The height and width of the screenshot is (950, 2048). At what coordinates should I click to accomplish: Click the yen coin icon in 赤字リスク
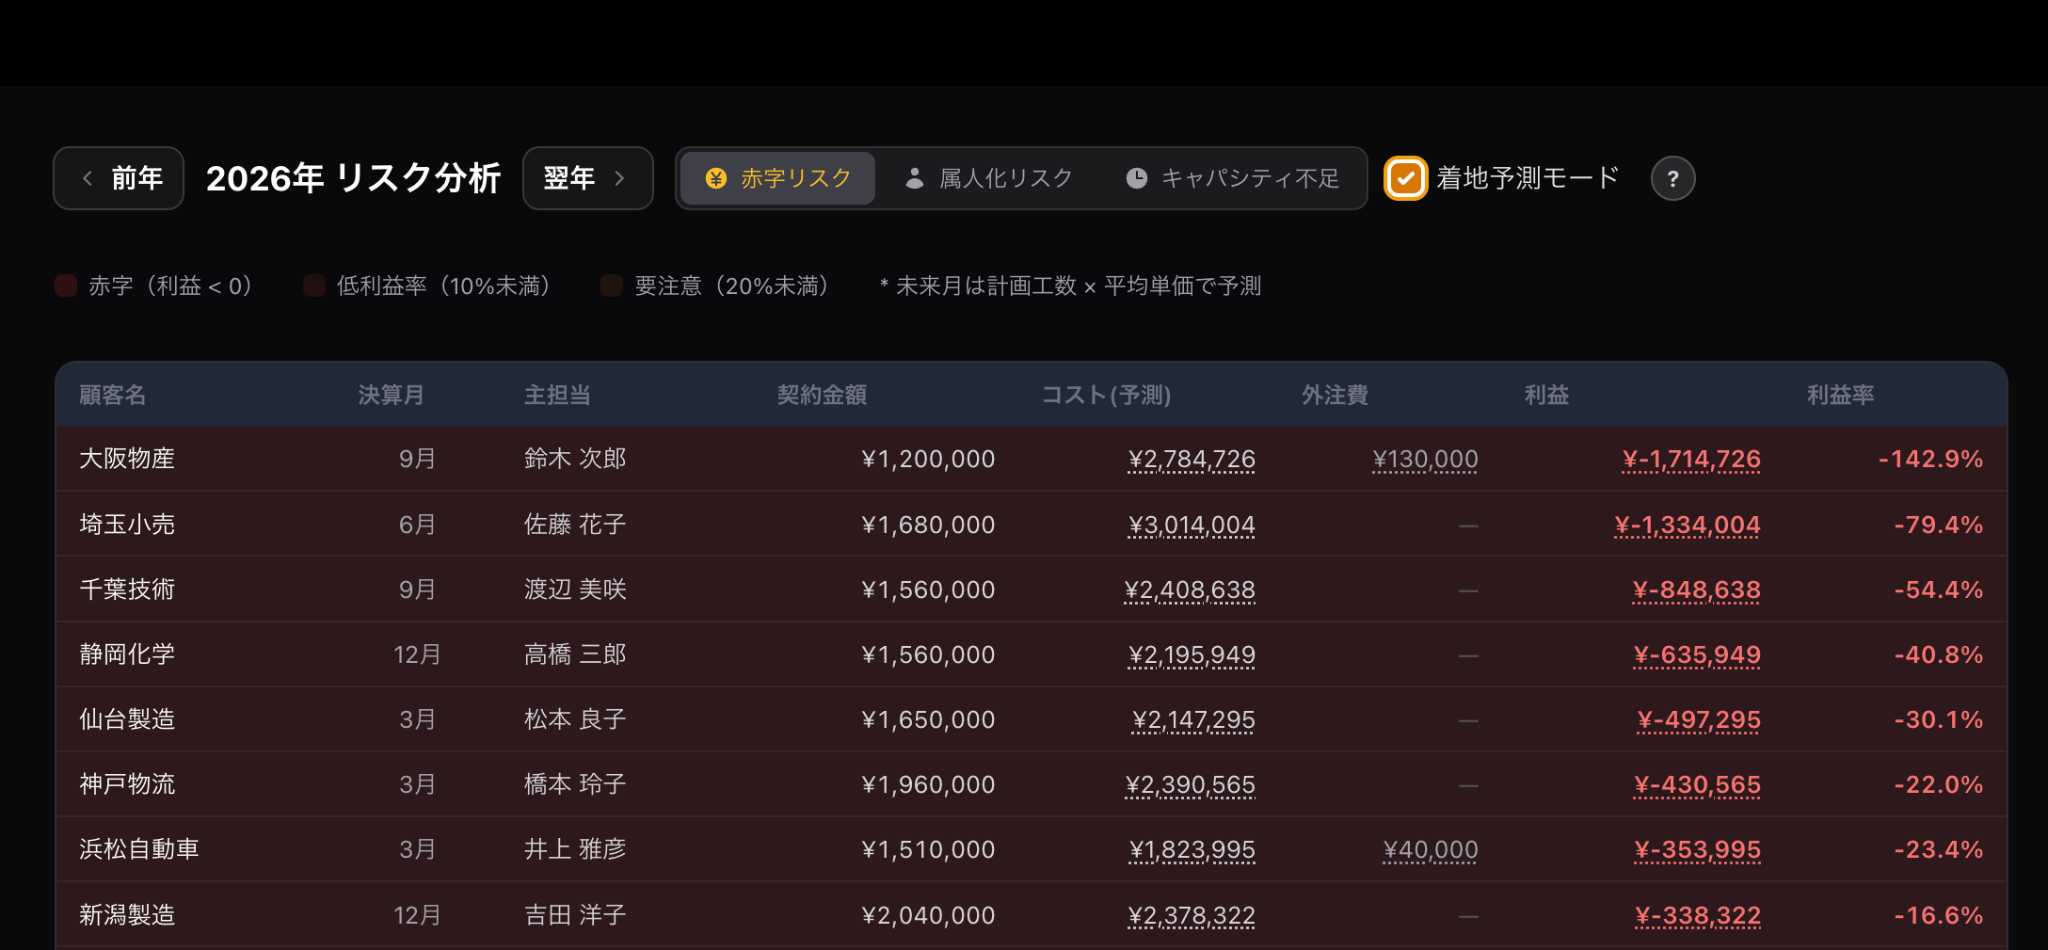coord(716,178)
